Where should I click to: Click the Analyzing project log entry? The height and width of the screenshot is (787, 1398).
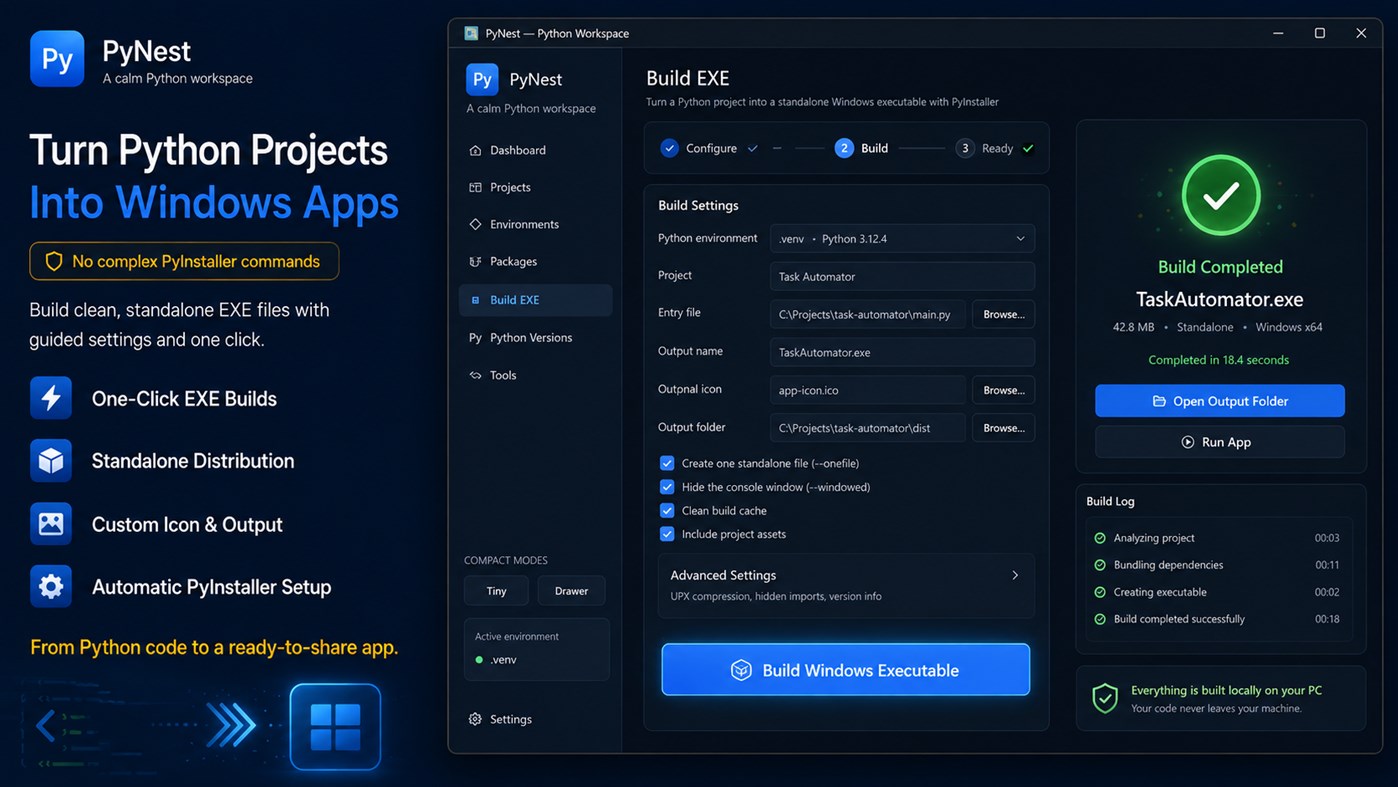1217,538
